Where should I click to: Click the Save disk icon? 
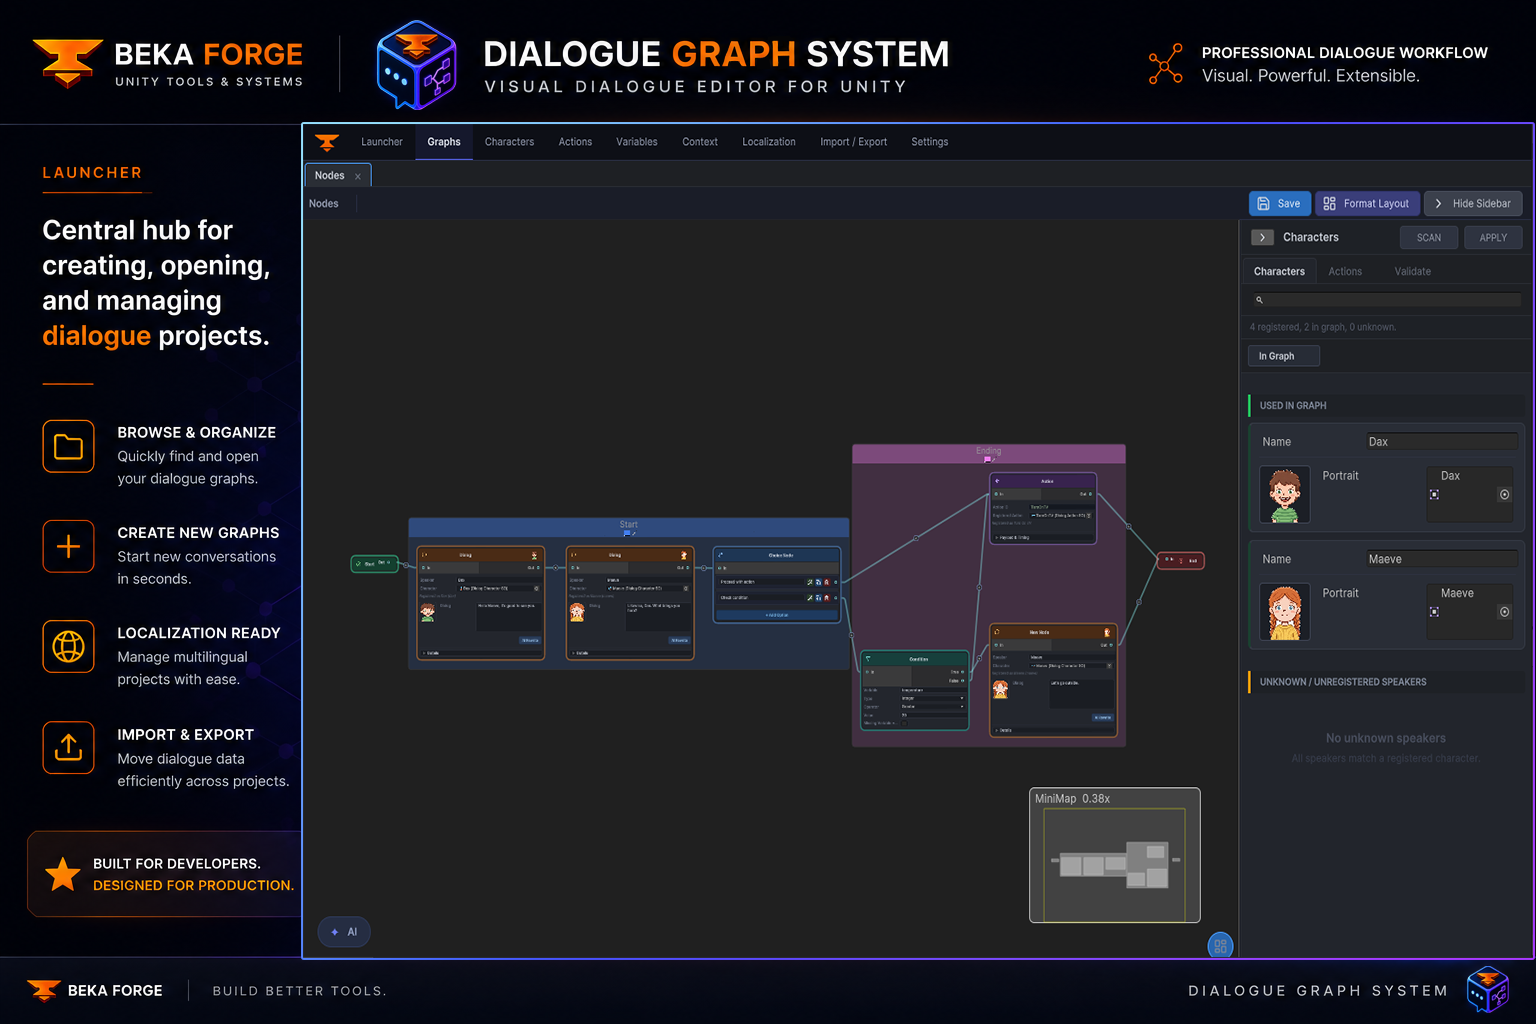1264,203
